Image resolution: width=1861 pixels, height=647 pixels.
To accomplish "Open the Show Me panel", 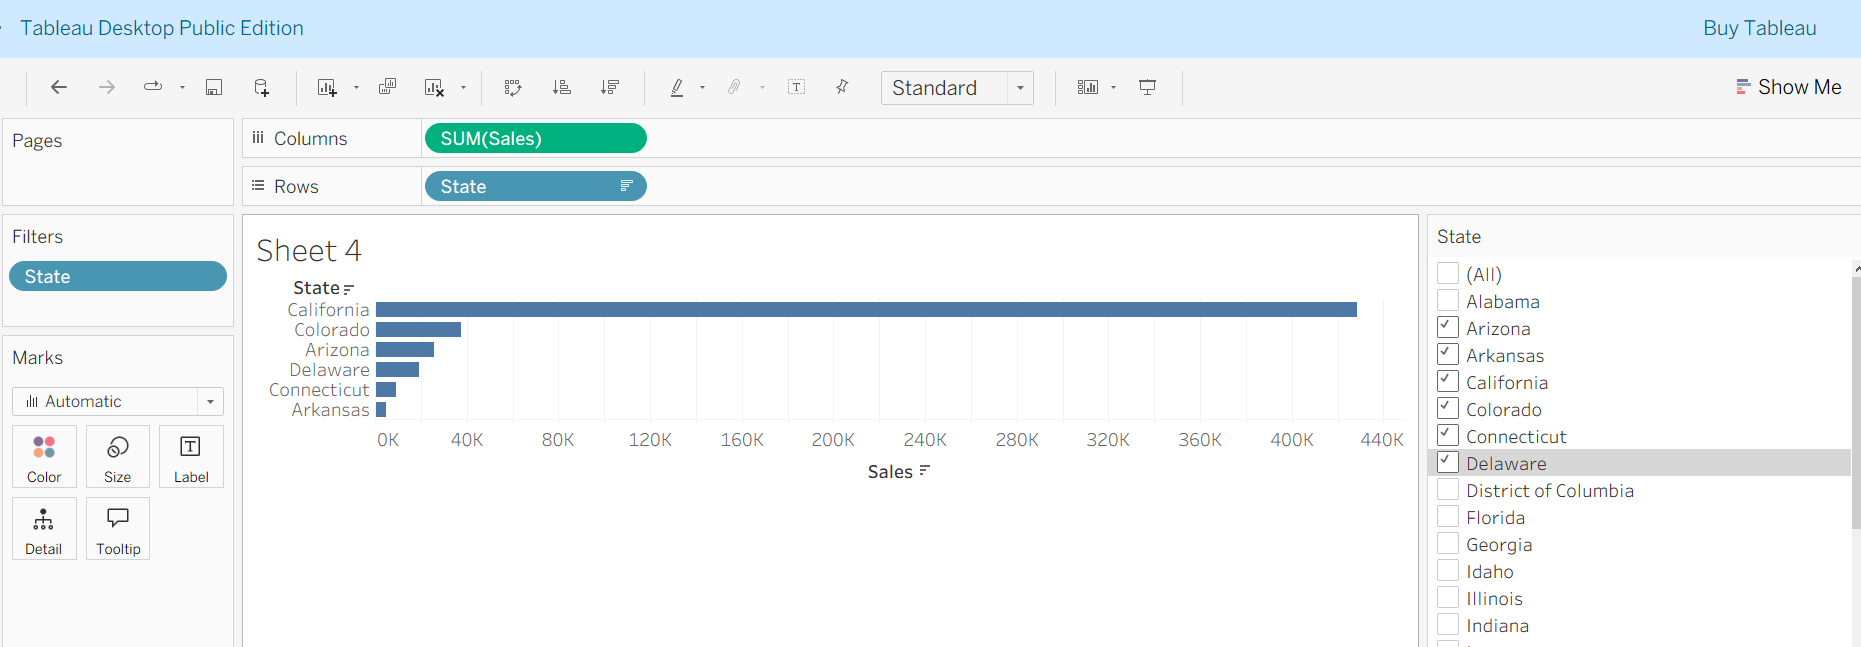I will (1789, 87).
